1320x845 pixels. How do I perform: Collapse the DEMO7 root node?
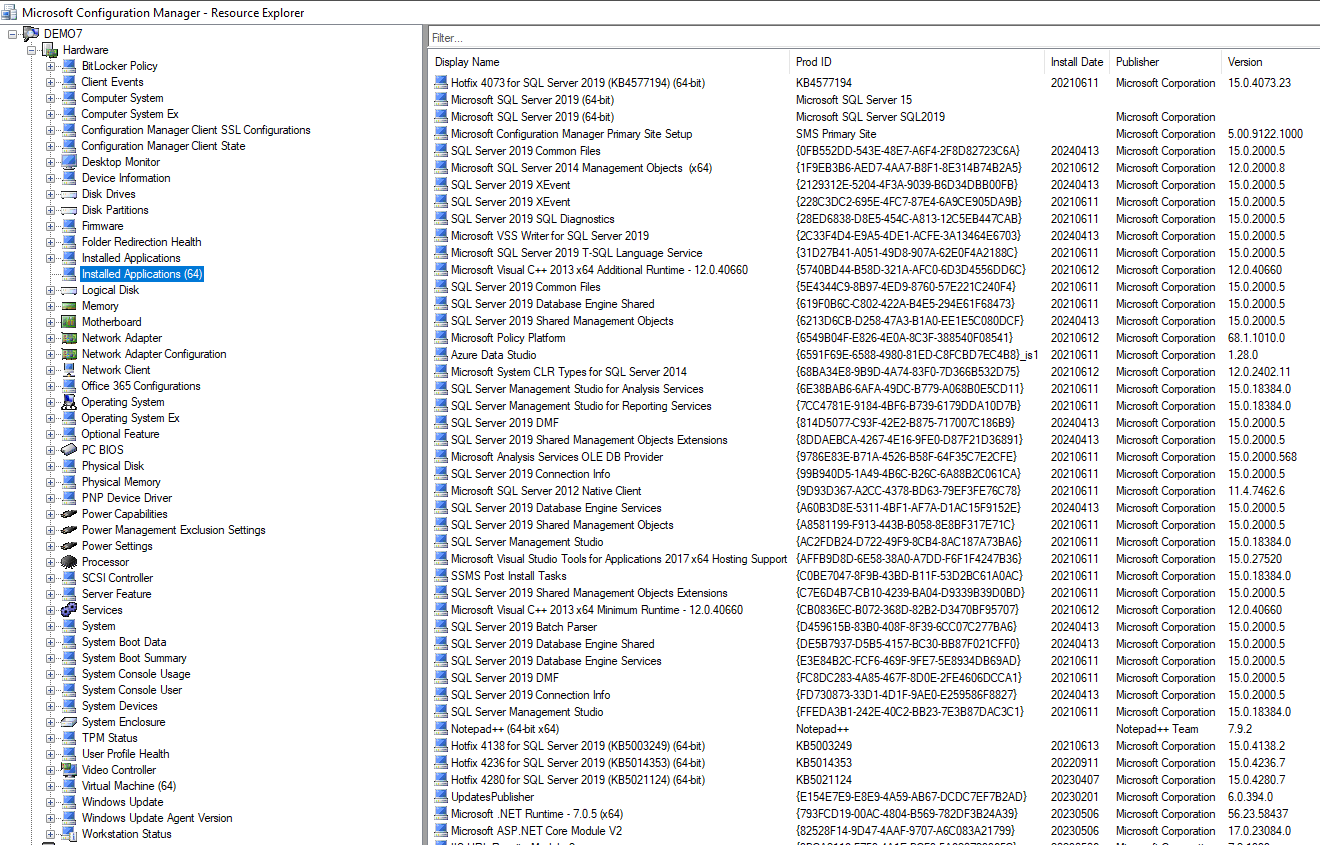click(x=13, y=34)
